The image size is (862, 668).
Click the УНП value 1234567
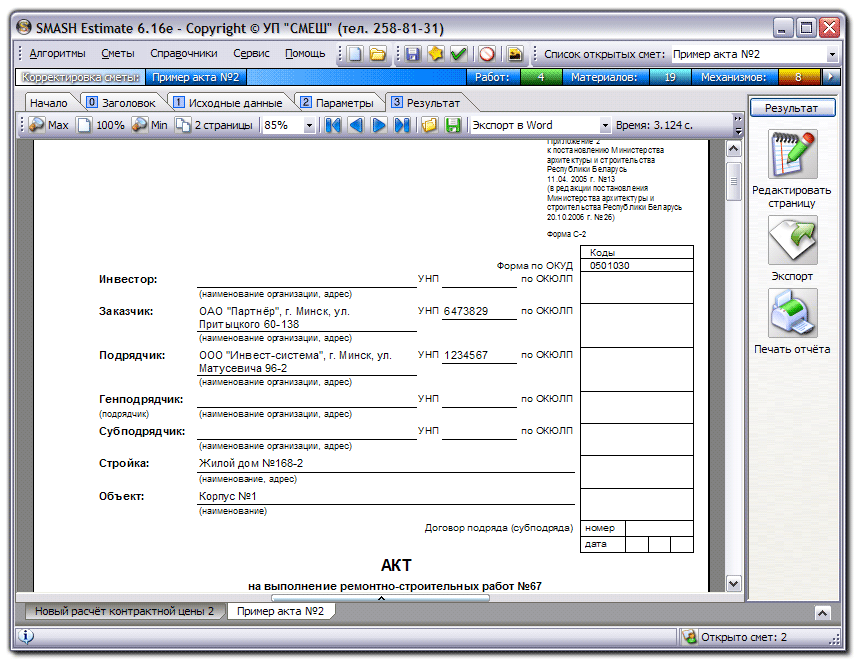[x=466, y=355]
